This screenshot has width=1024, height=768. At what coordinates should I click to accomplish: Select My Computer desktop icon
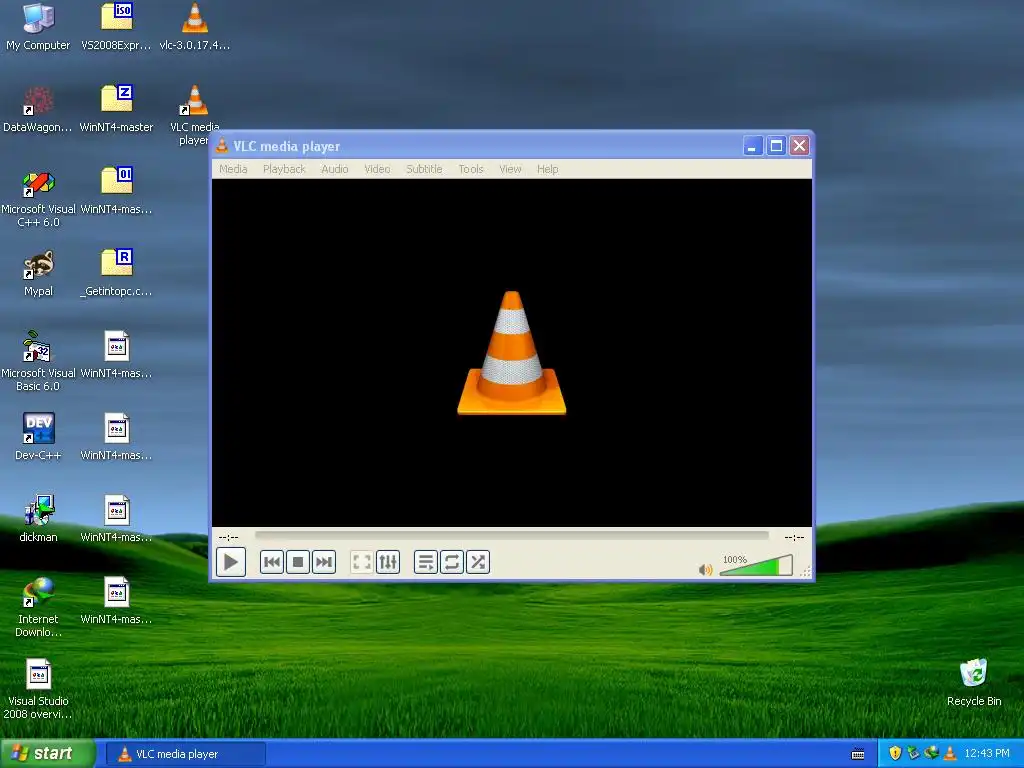[x=38, y=27]
